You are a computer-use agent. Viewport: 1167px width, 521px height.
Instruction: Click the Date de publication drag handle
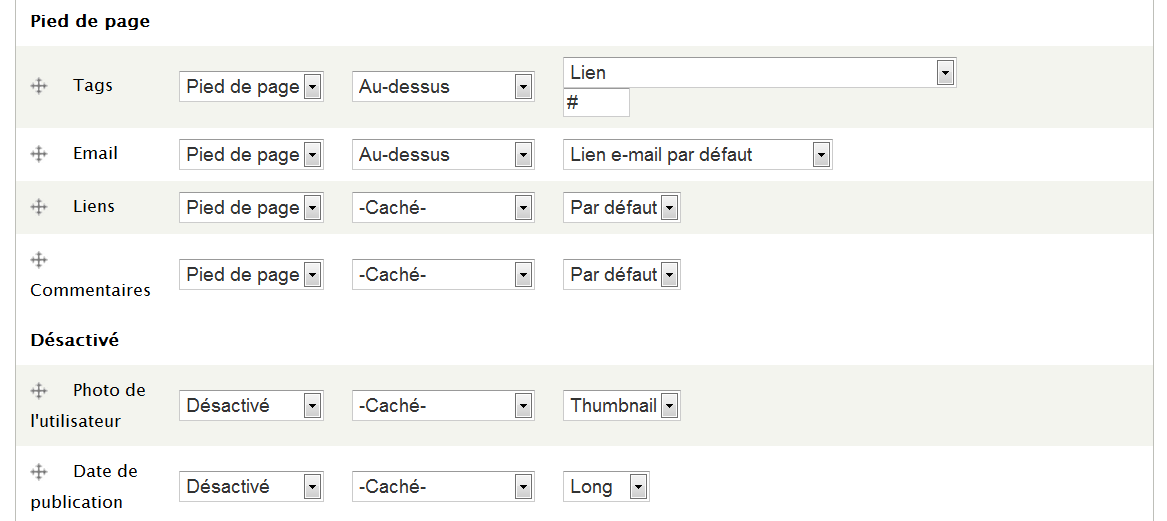tap(39, 472)
